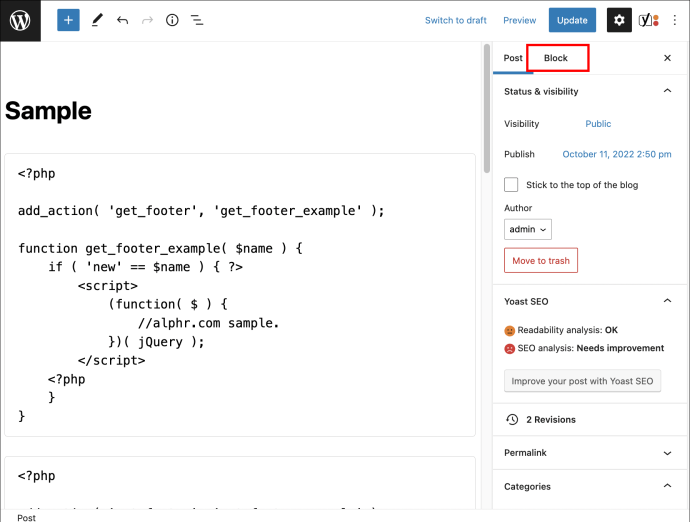Screen dimensions: 690x522
Task: Click the Sample post title
Action: [48, 110]
